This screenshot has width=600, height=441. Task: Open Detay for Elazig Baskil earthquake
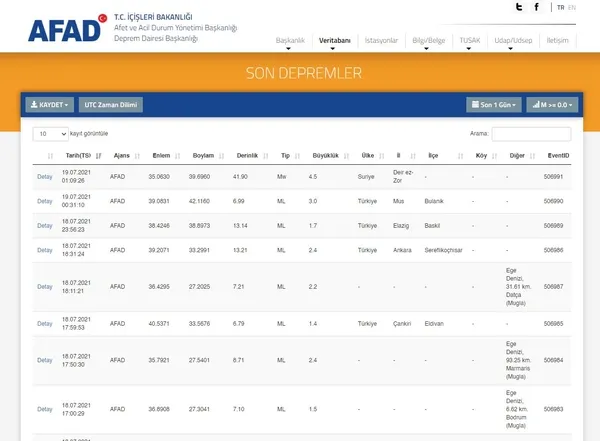(x=45, y=226)
